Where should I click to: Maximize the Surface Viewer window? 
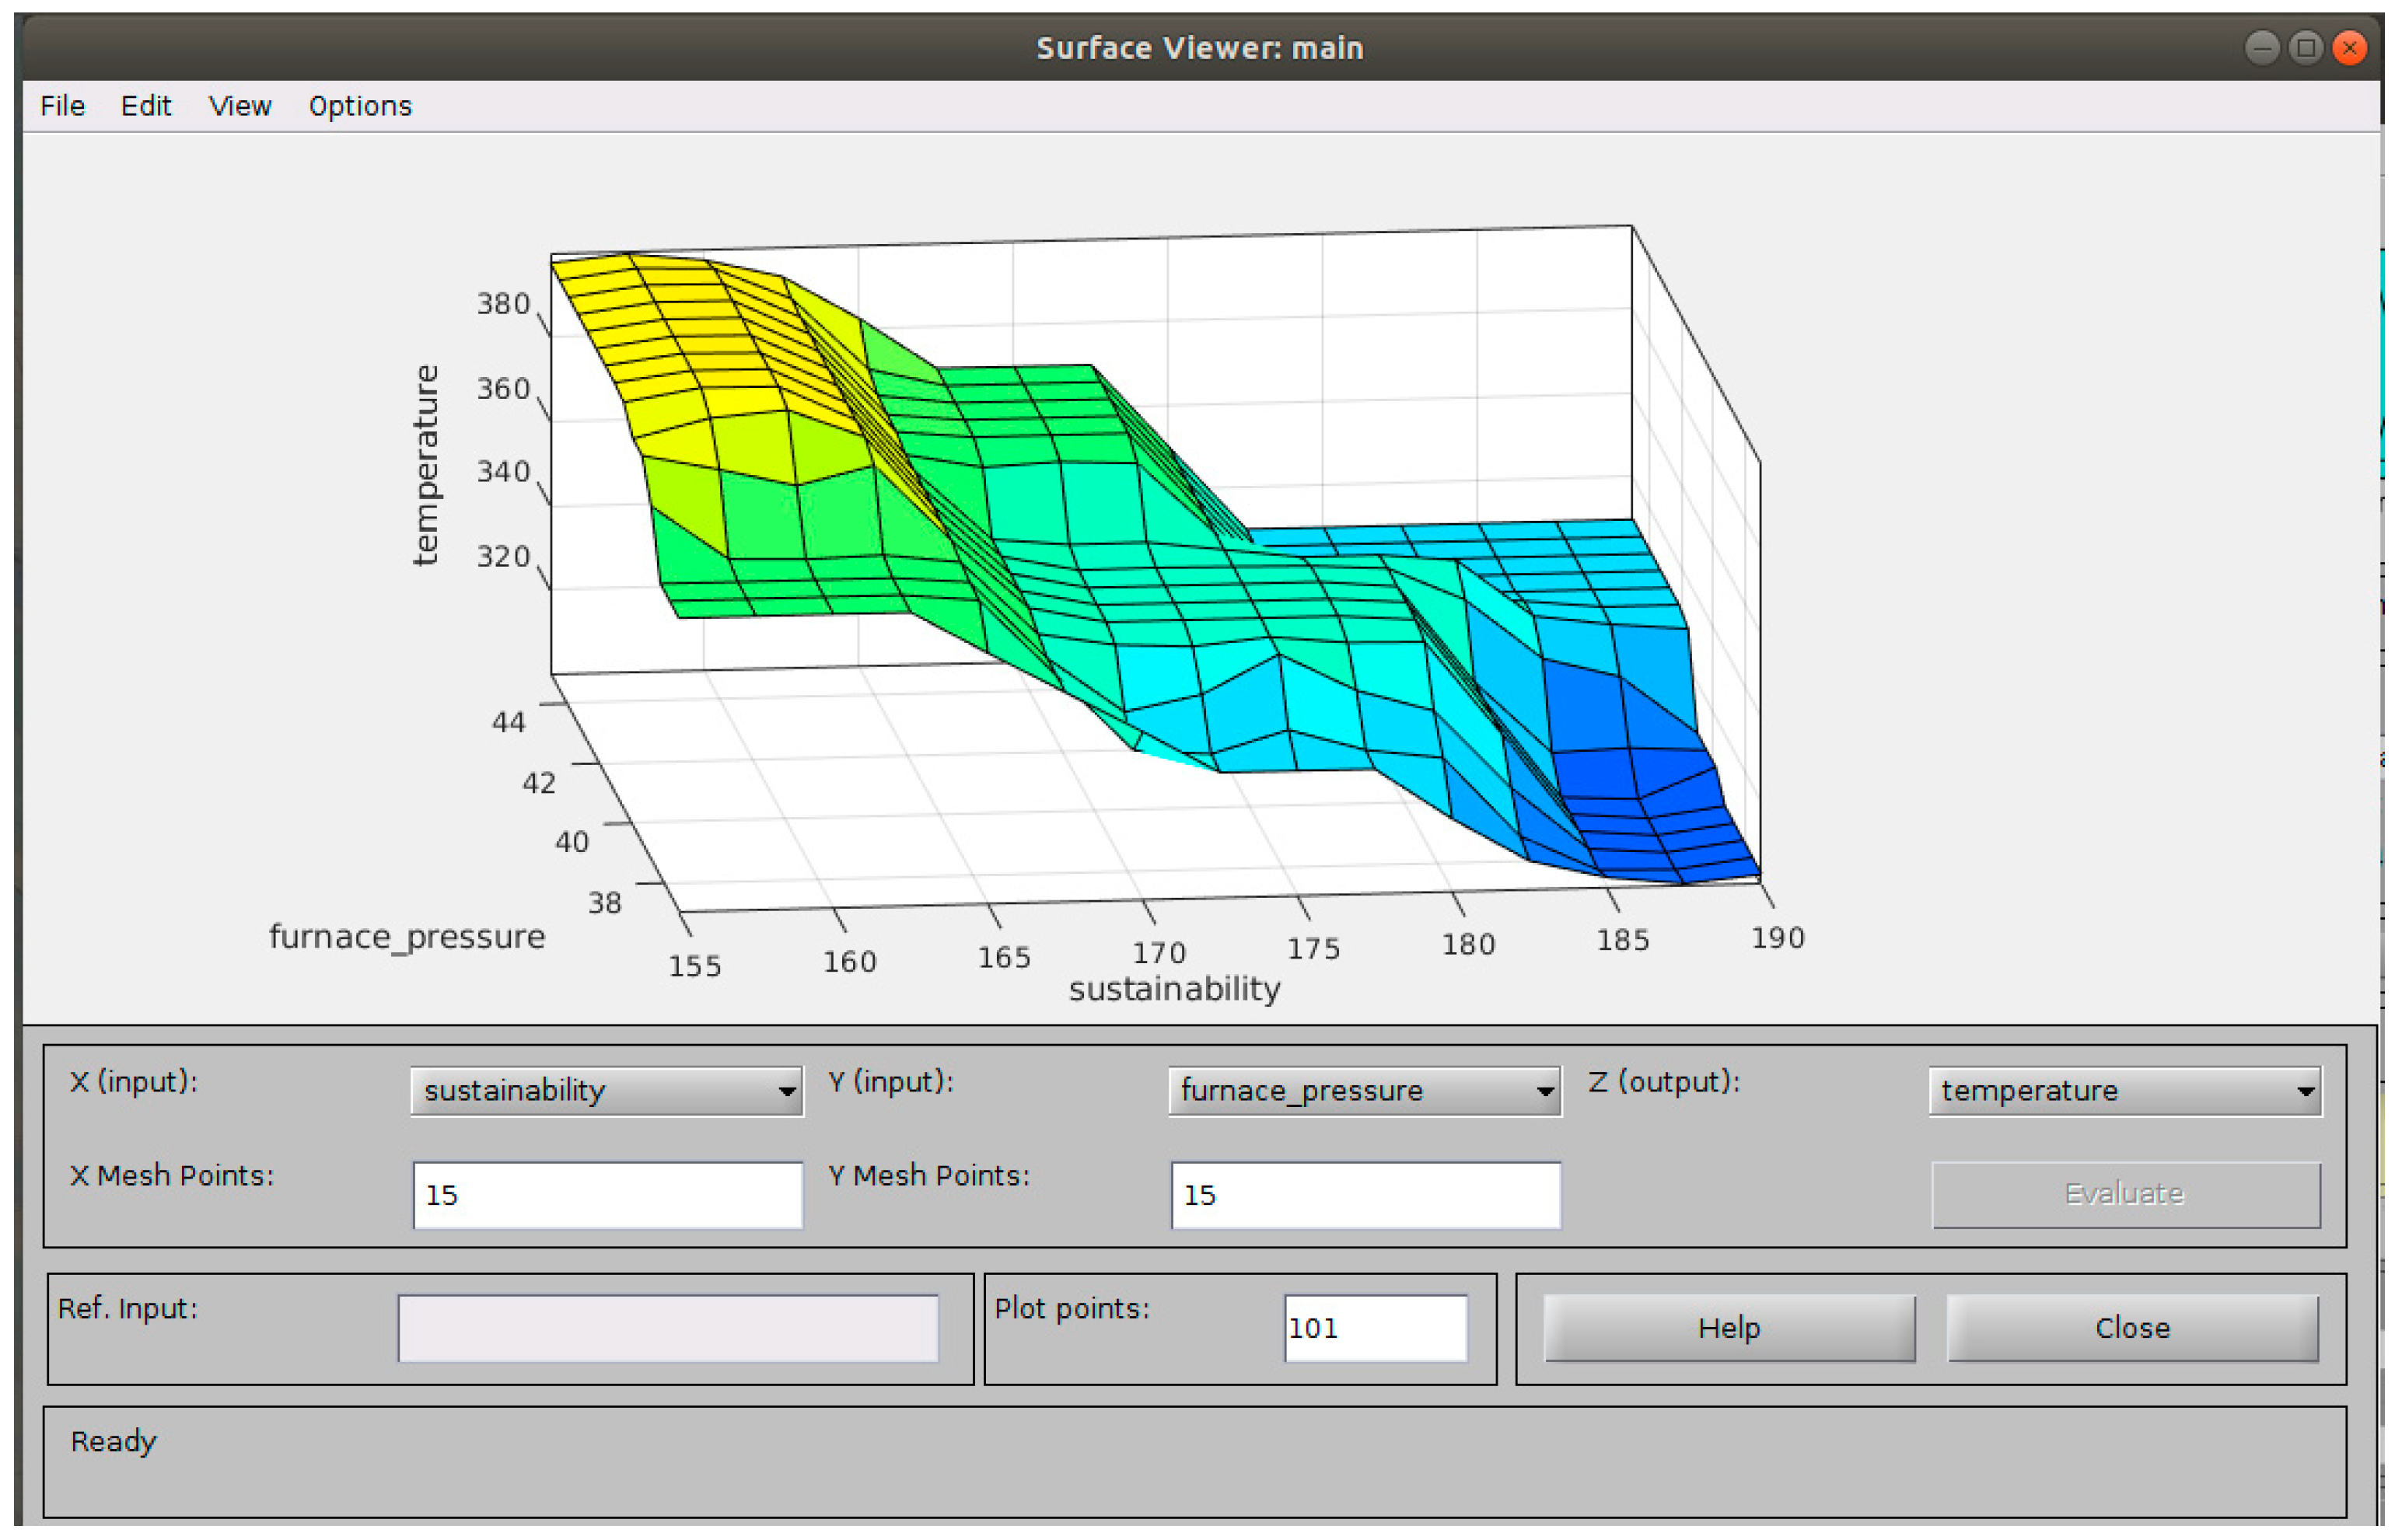tap(2306, 48)
